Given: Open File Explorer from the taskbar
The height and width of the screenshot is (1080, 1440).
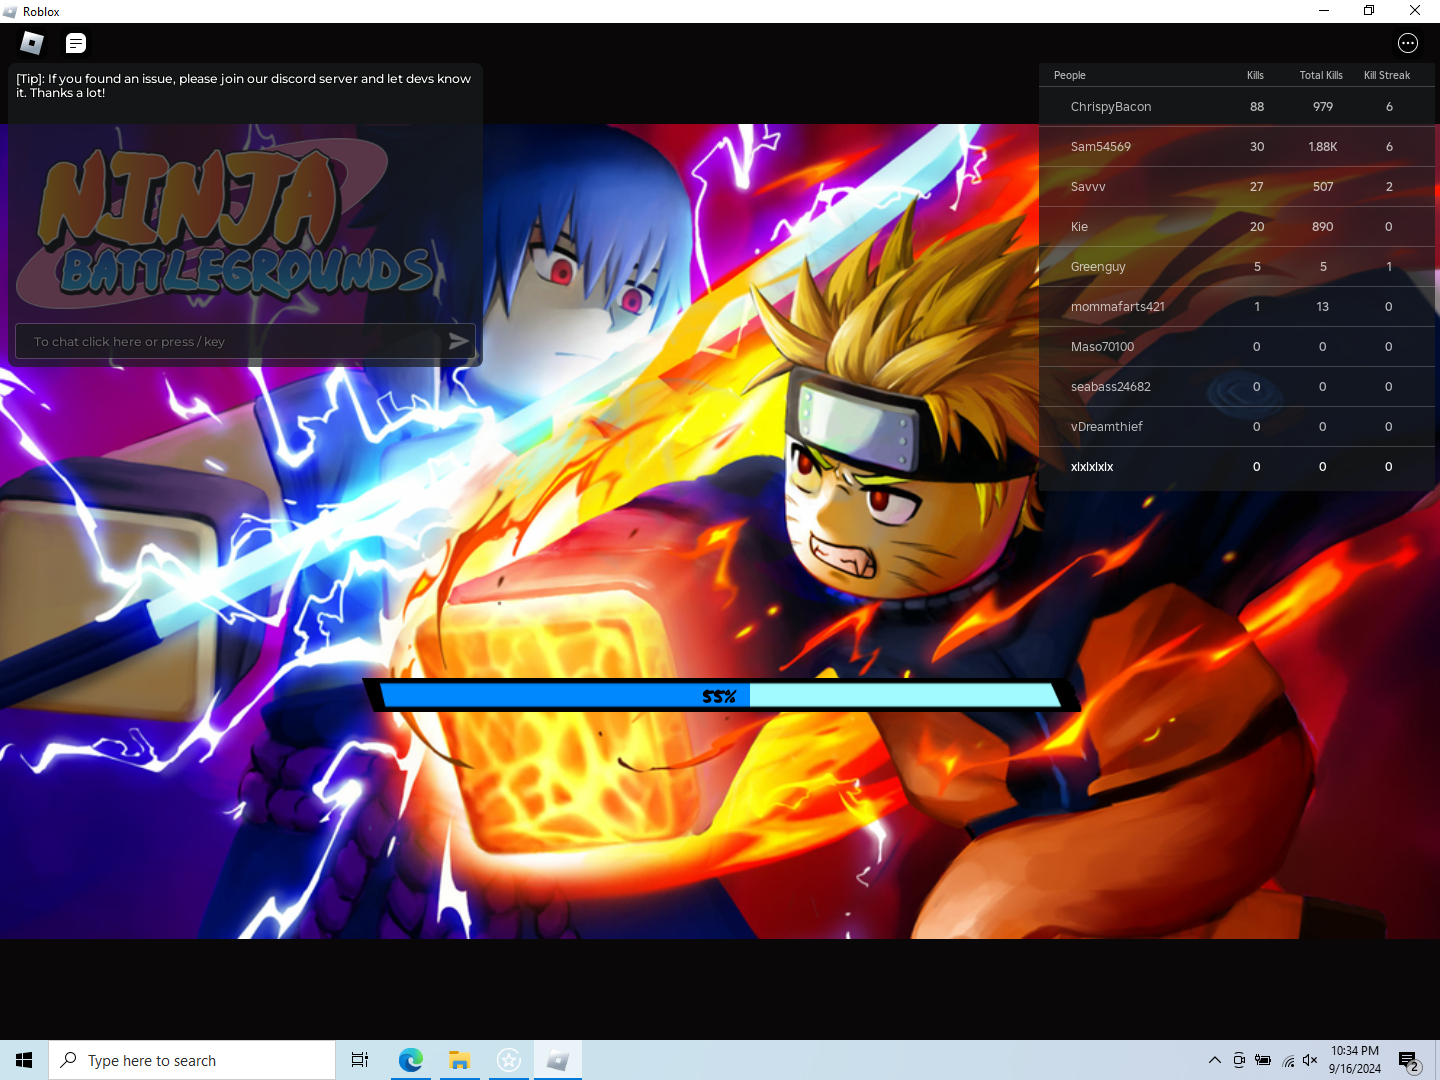Looking at the screenshot, I should point(459,1060).
